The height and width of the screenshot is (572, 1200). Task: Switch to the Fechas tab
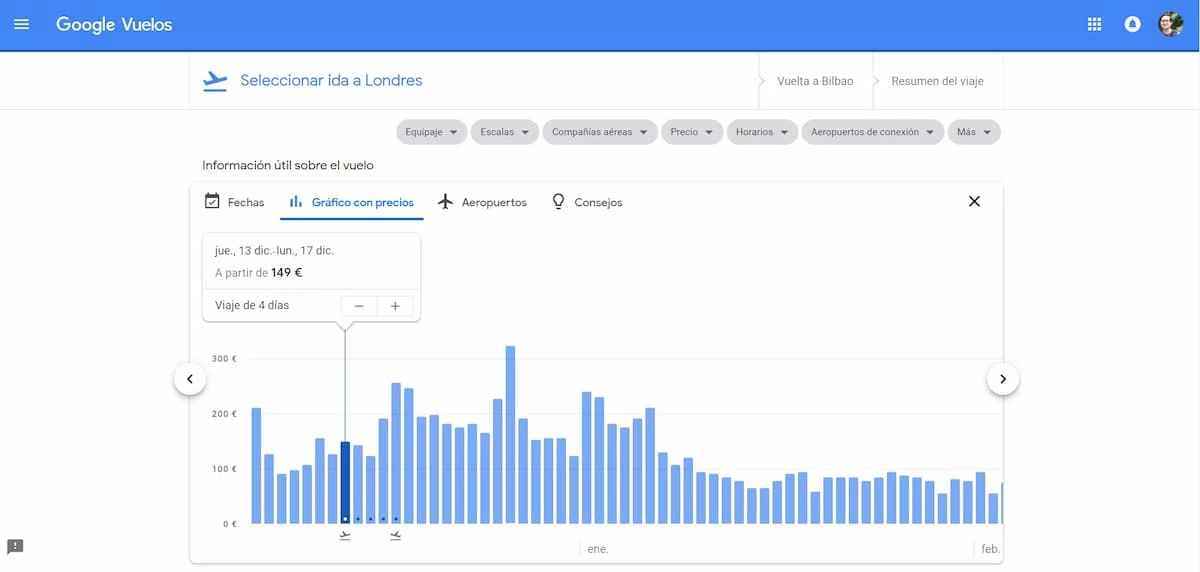point(234,202)
